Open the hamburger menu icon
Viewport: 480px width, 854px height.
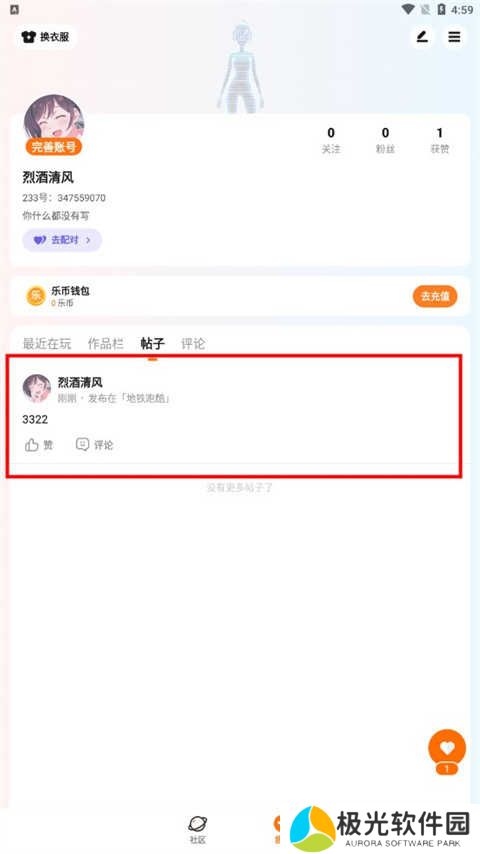click(x=454, y=37)
